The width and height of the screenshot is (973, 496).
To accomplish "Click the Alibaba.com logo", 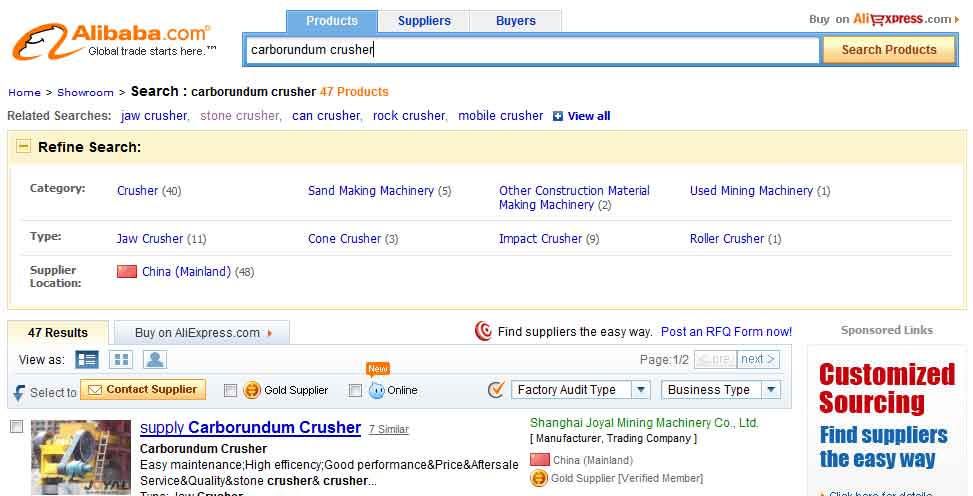I will click(112, 42).
